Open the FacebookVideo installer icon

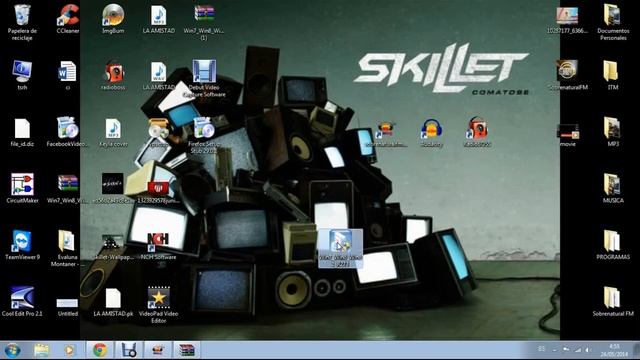click(x=68, y=131)
